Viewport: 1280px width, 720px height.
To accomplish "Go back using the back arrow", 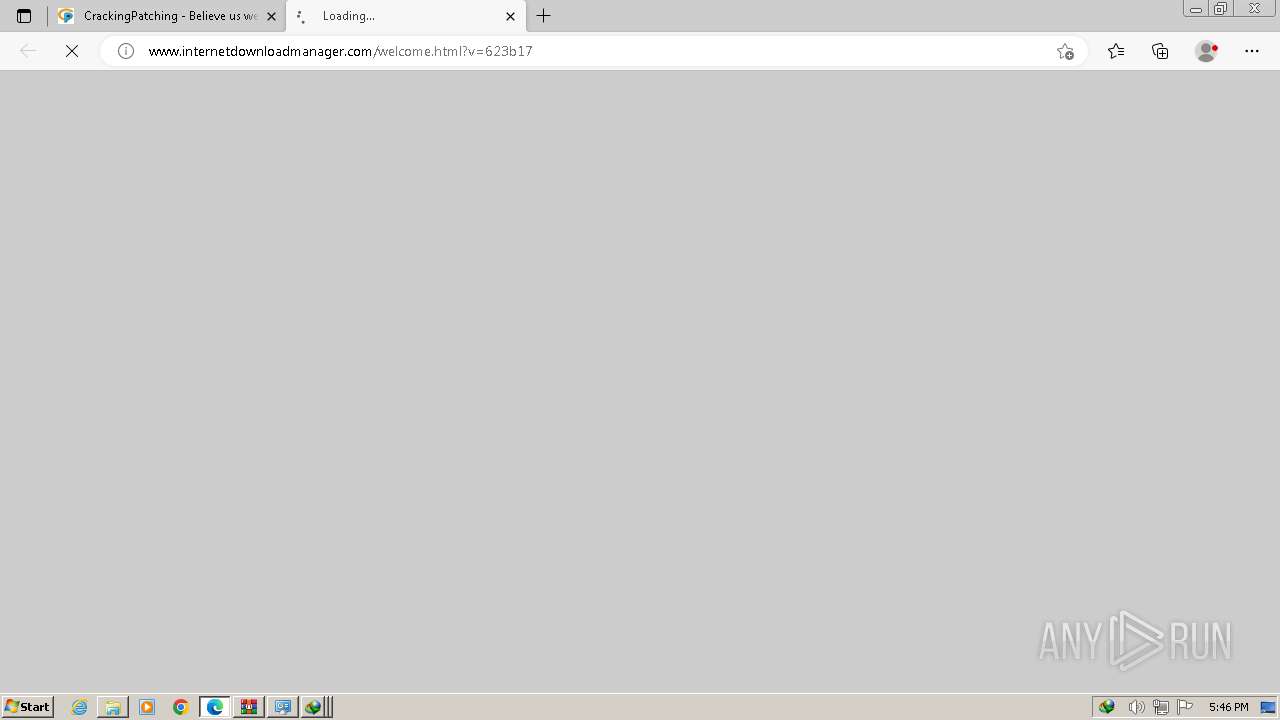I will coord(28,51).
